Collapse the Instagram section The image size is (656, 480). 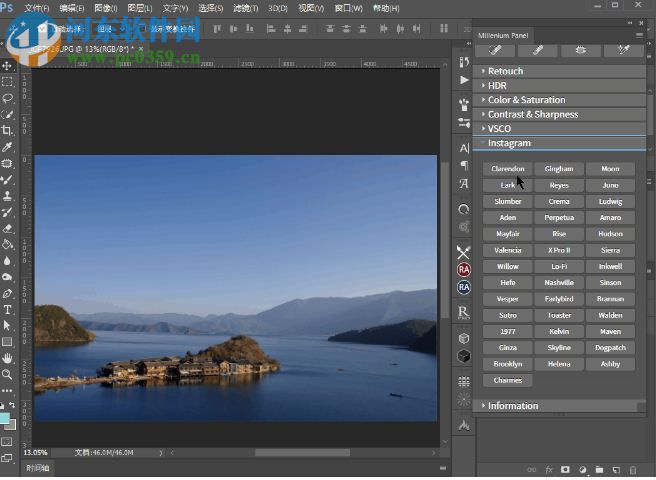[x=559, y=143]
